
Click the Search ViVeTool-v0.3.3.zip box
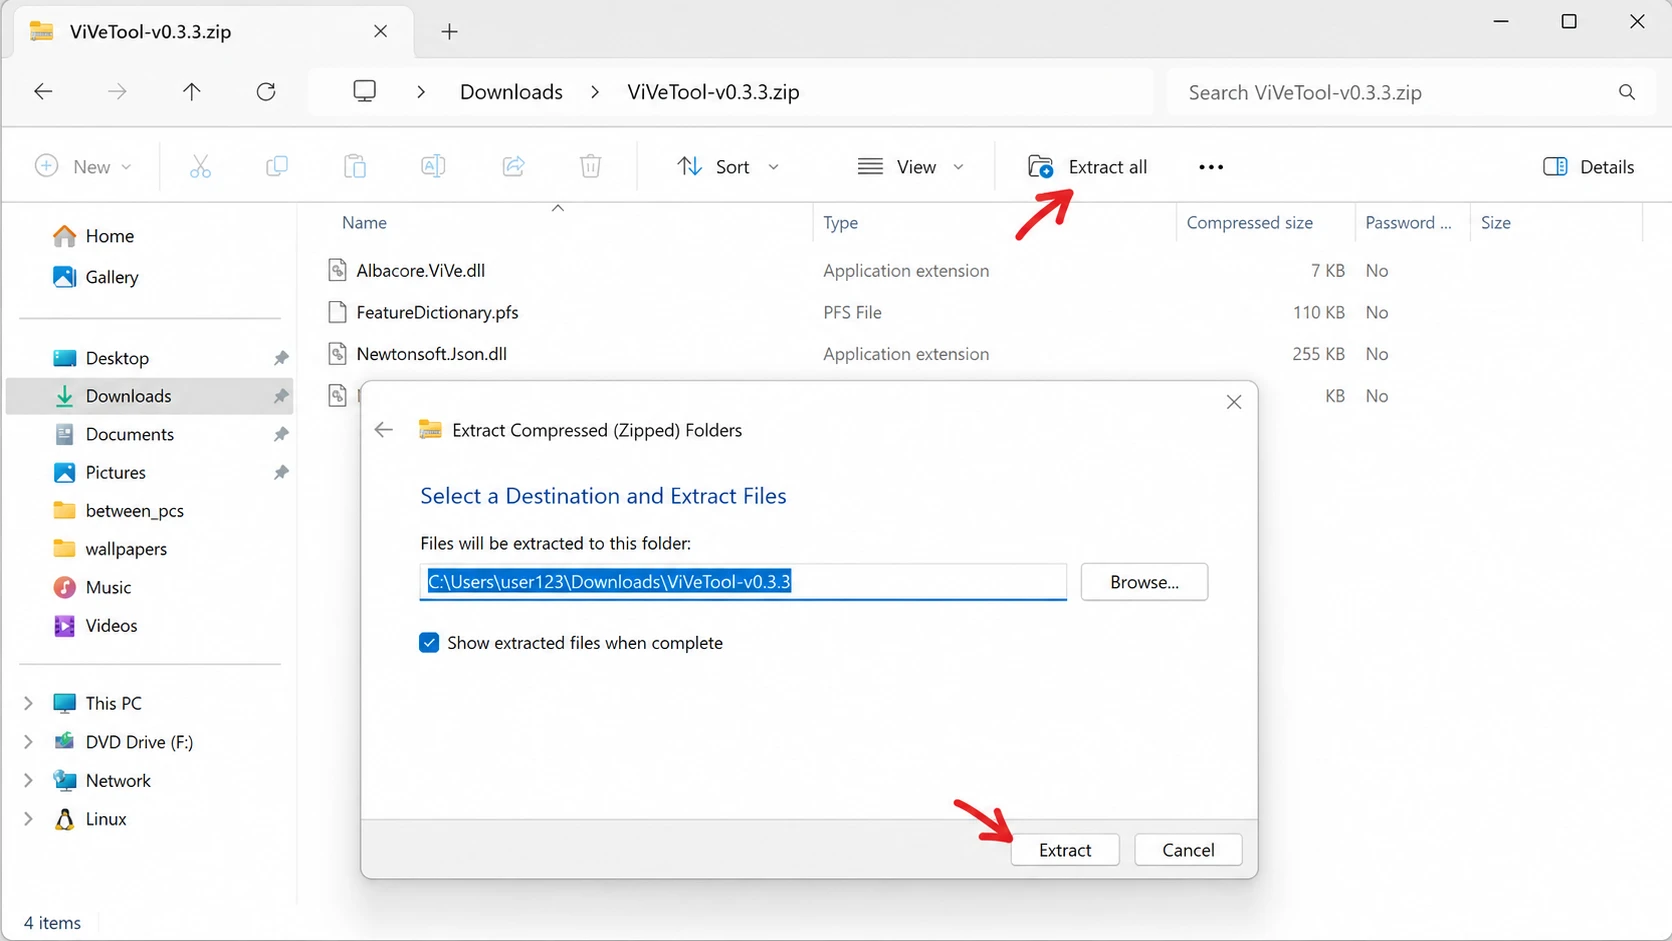(x=1410, y=92)
